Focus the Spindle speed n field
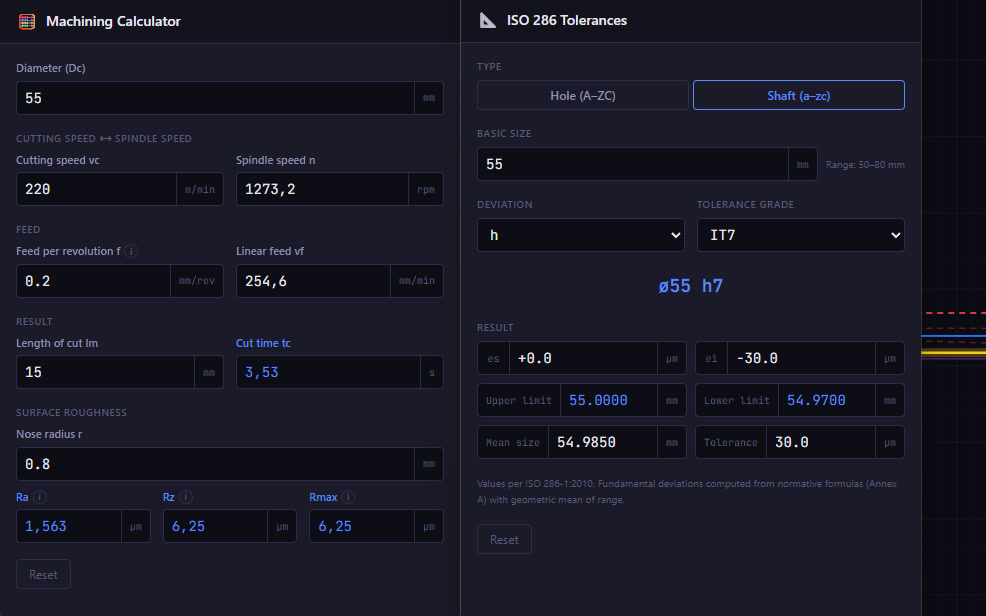 (x=322, y=189)
